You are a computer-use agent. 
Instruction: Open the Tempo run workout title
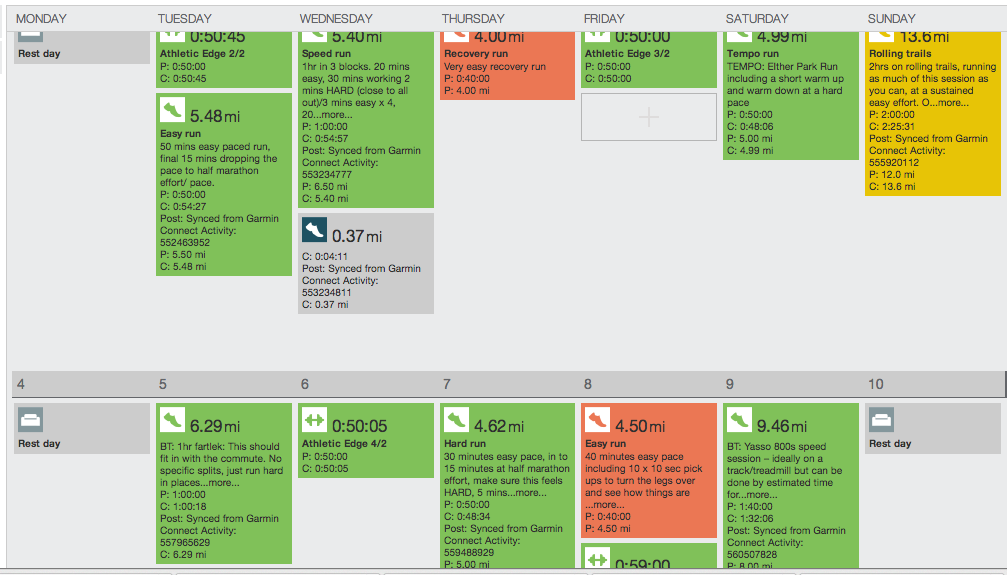pyautogui.click(x=753, y=54)
